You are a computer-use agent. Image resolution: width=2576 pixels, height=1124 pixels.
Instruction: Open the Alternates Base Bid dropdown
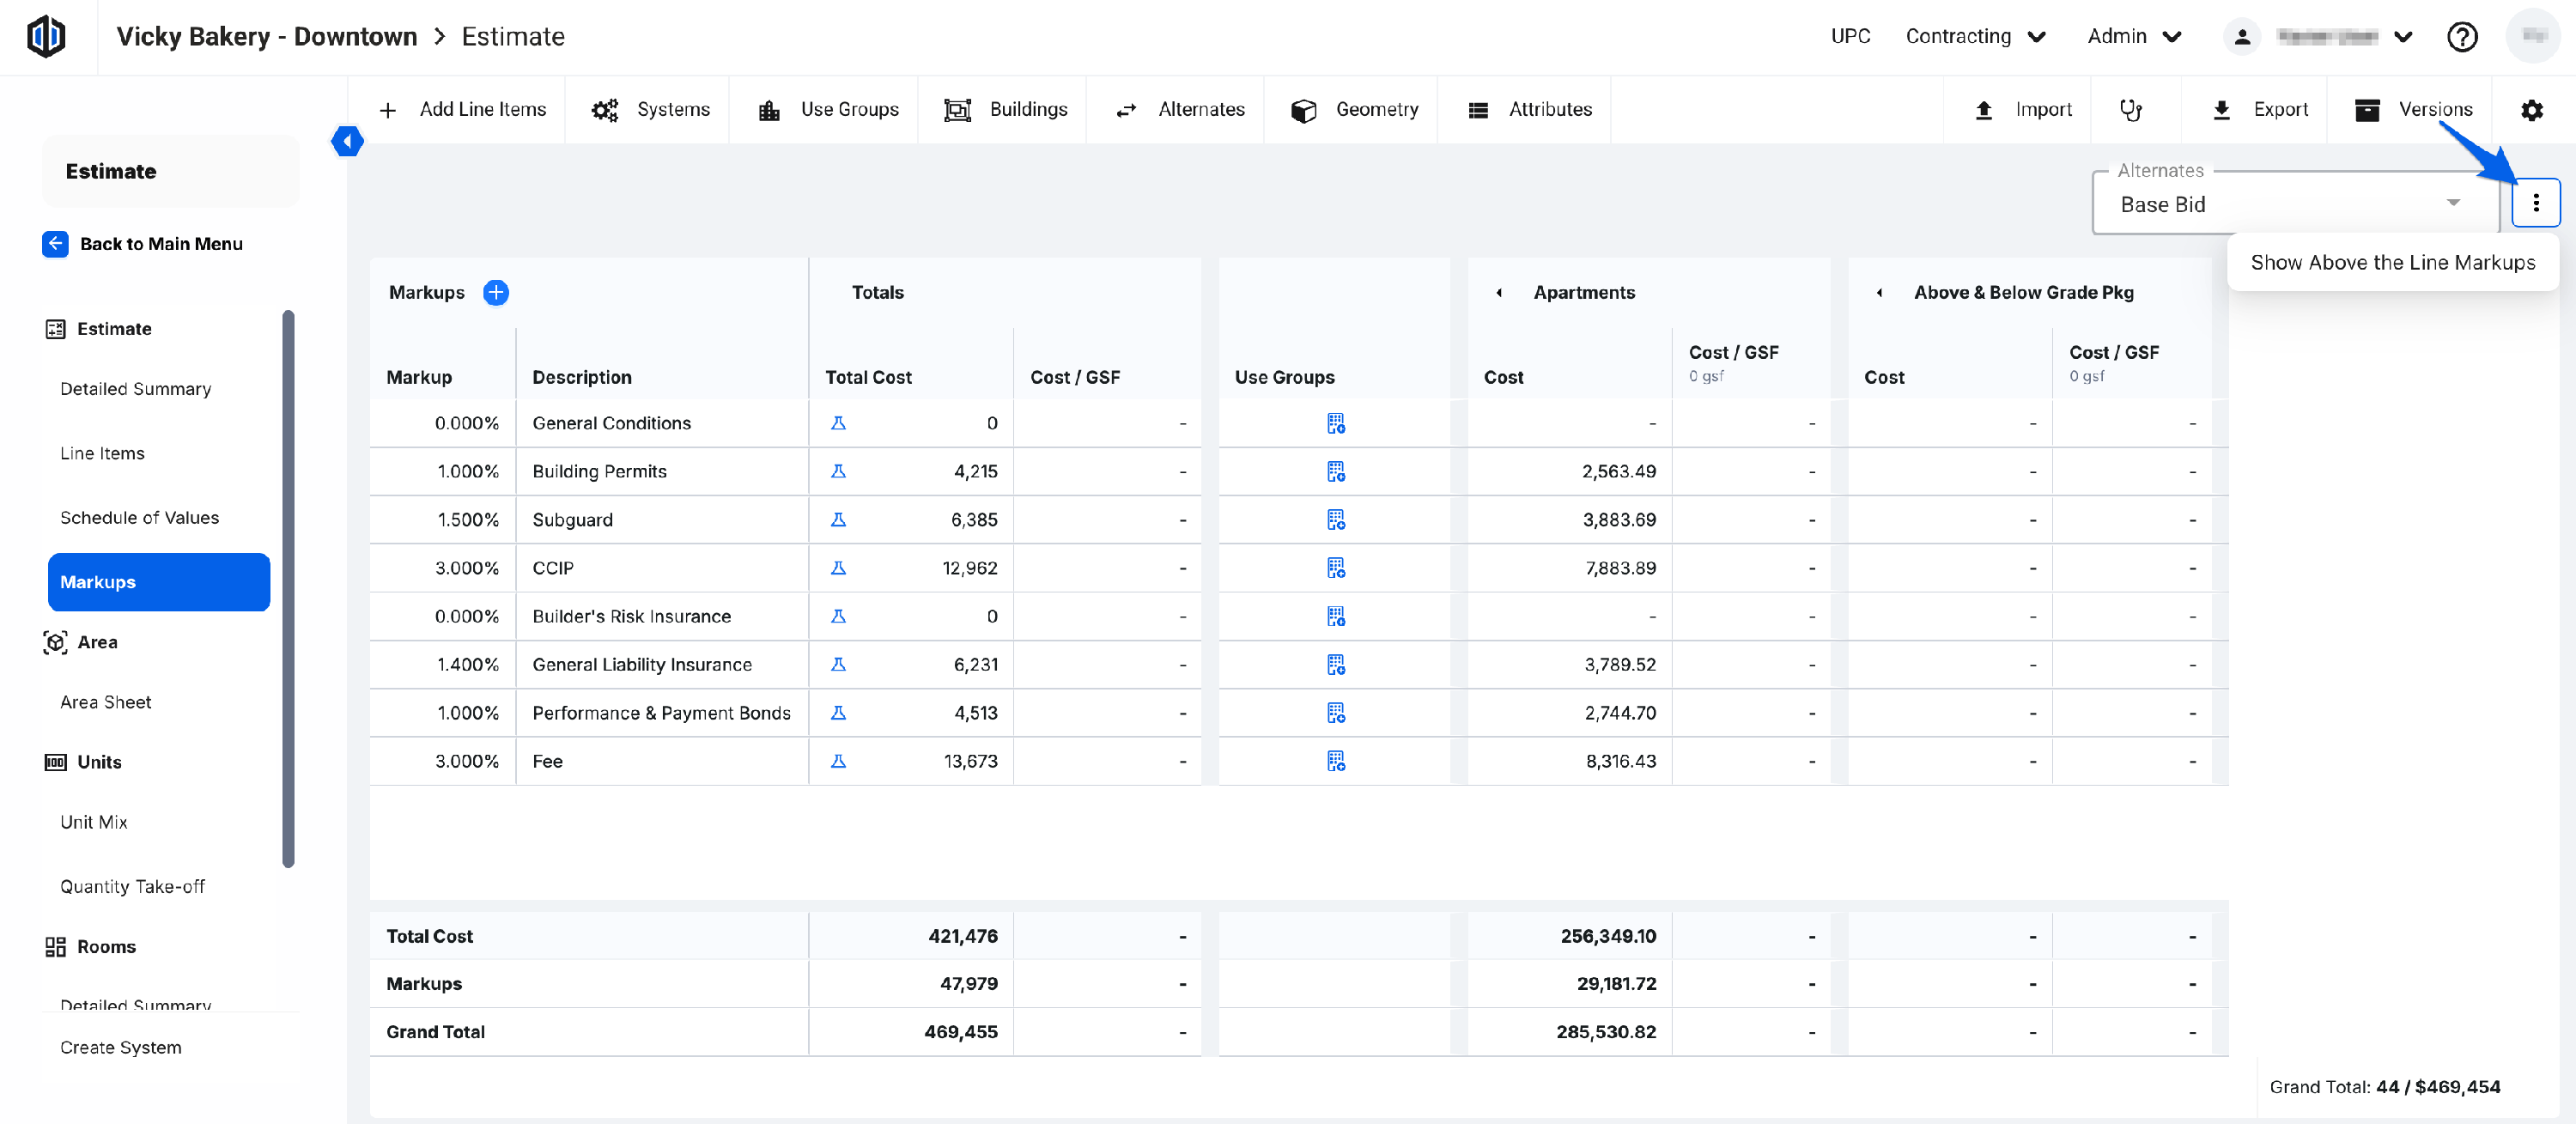pos(2294,204)
